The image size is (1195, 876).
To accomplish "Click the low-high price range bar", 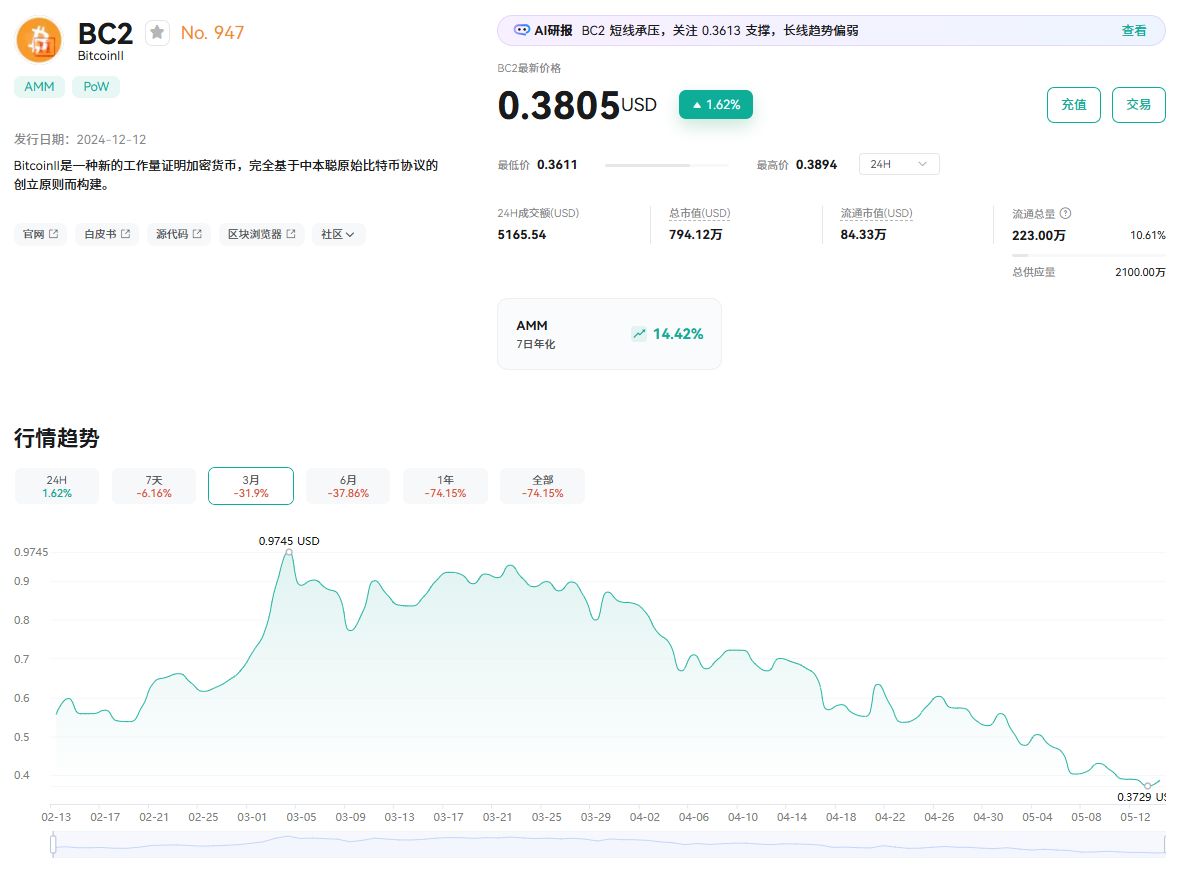I will (x=667, y=165).
